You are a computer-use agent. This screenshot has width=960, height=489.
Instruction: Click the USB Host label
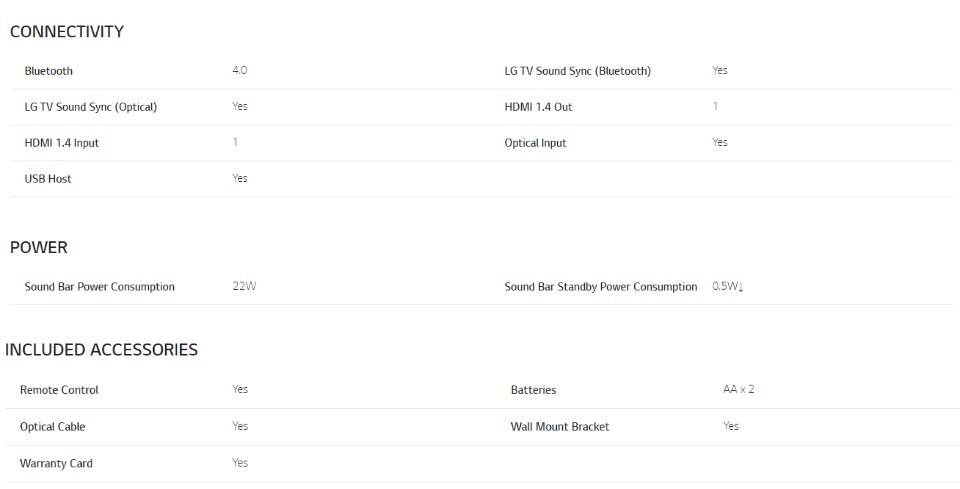[x=48, y=179]
